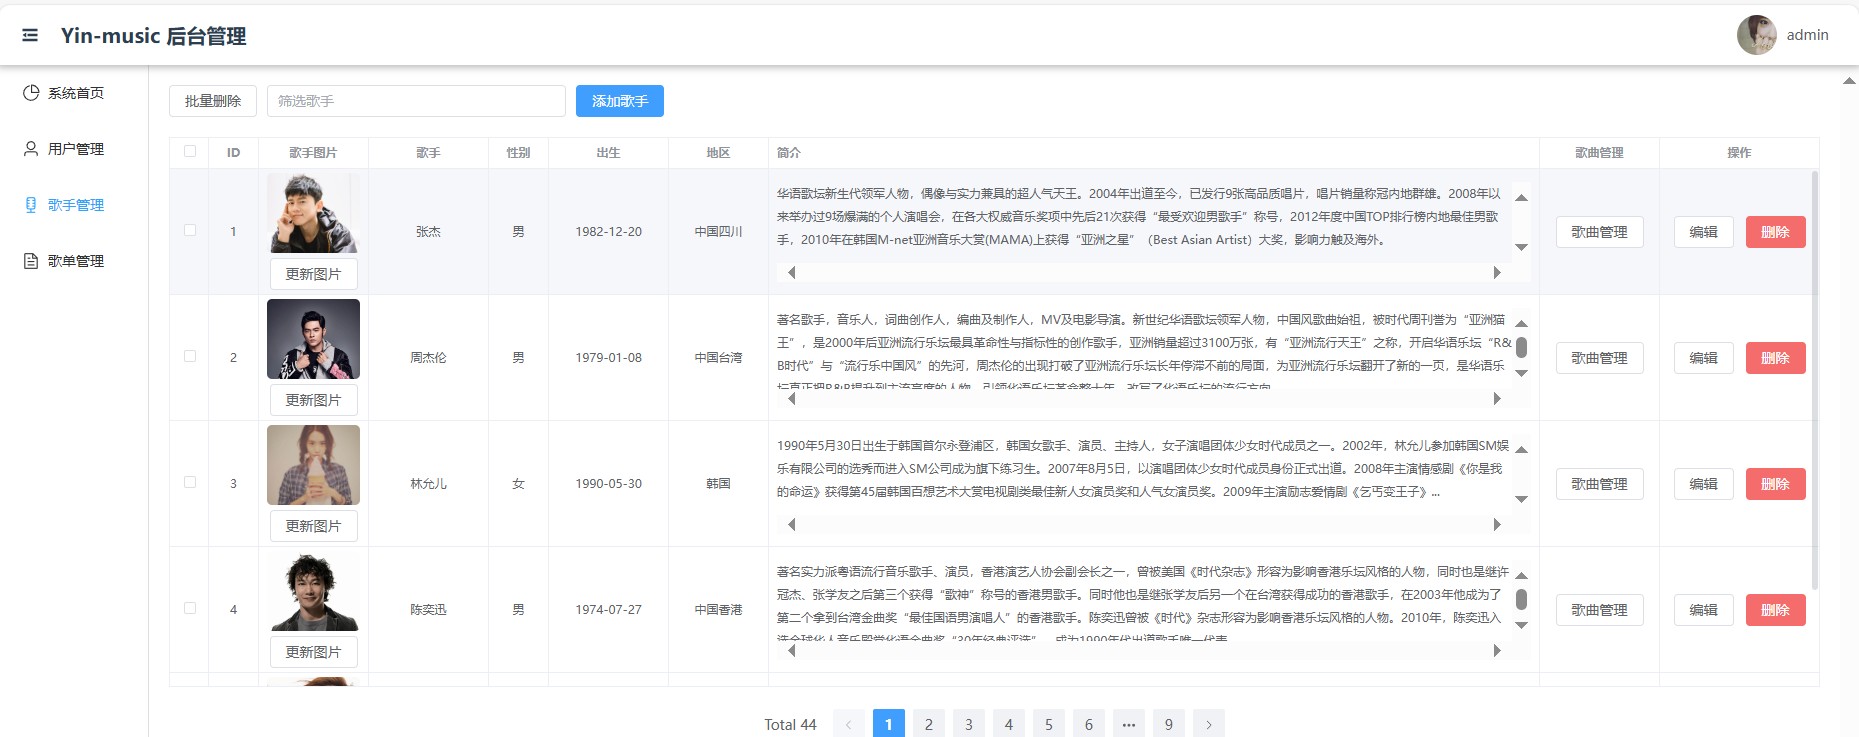Viewport: 1859px width, 737px height.
Task: Click the 添加歌手 button
Action: coord(620,101)
